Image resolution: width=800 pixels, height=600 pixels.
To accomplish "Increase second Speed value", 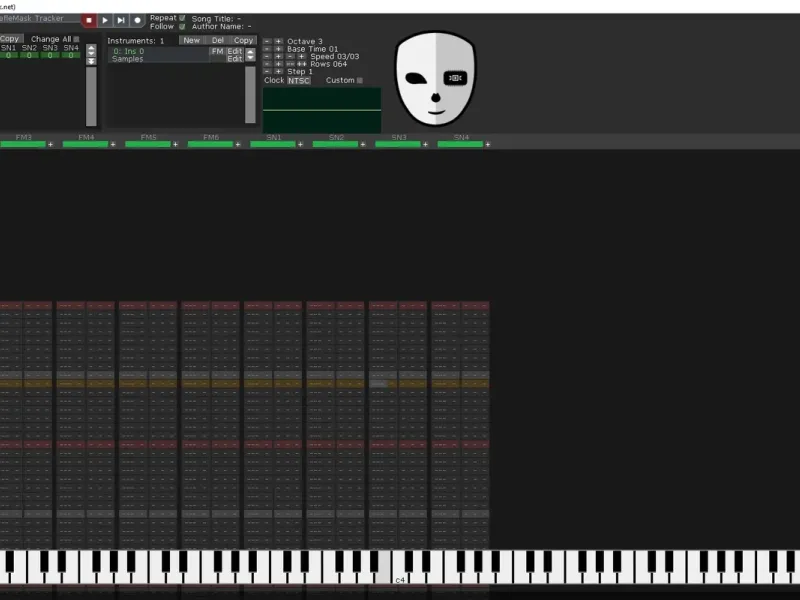I will click(302, 57).
